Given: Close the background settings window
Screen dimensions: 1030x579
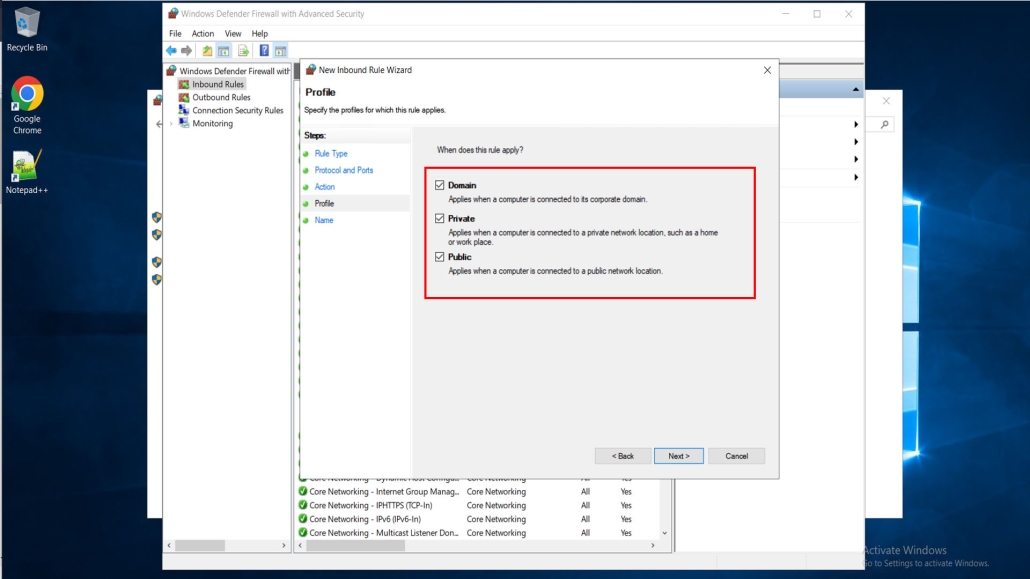Looking at the screenshot, I should 886,101.
